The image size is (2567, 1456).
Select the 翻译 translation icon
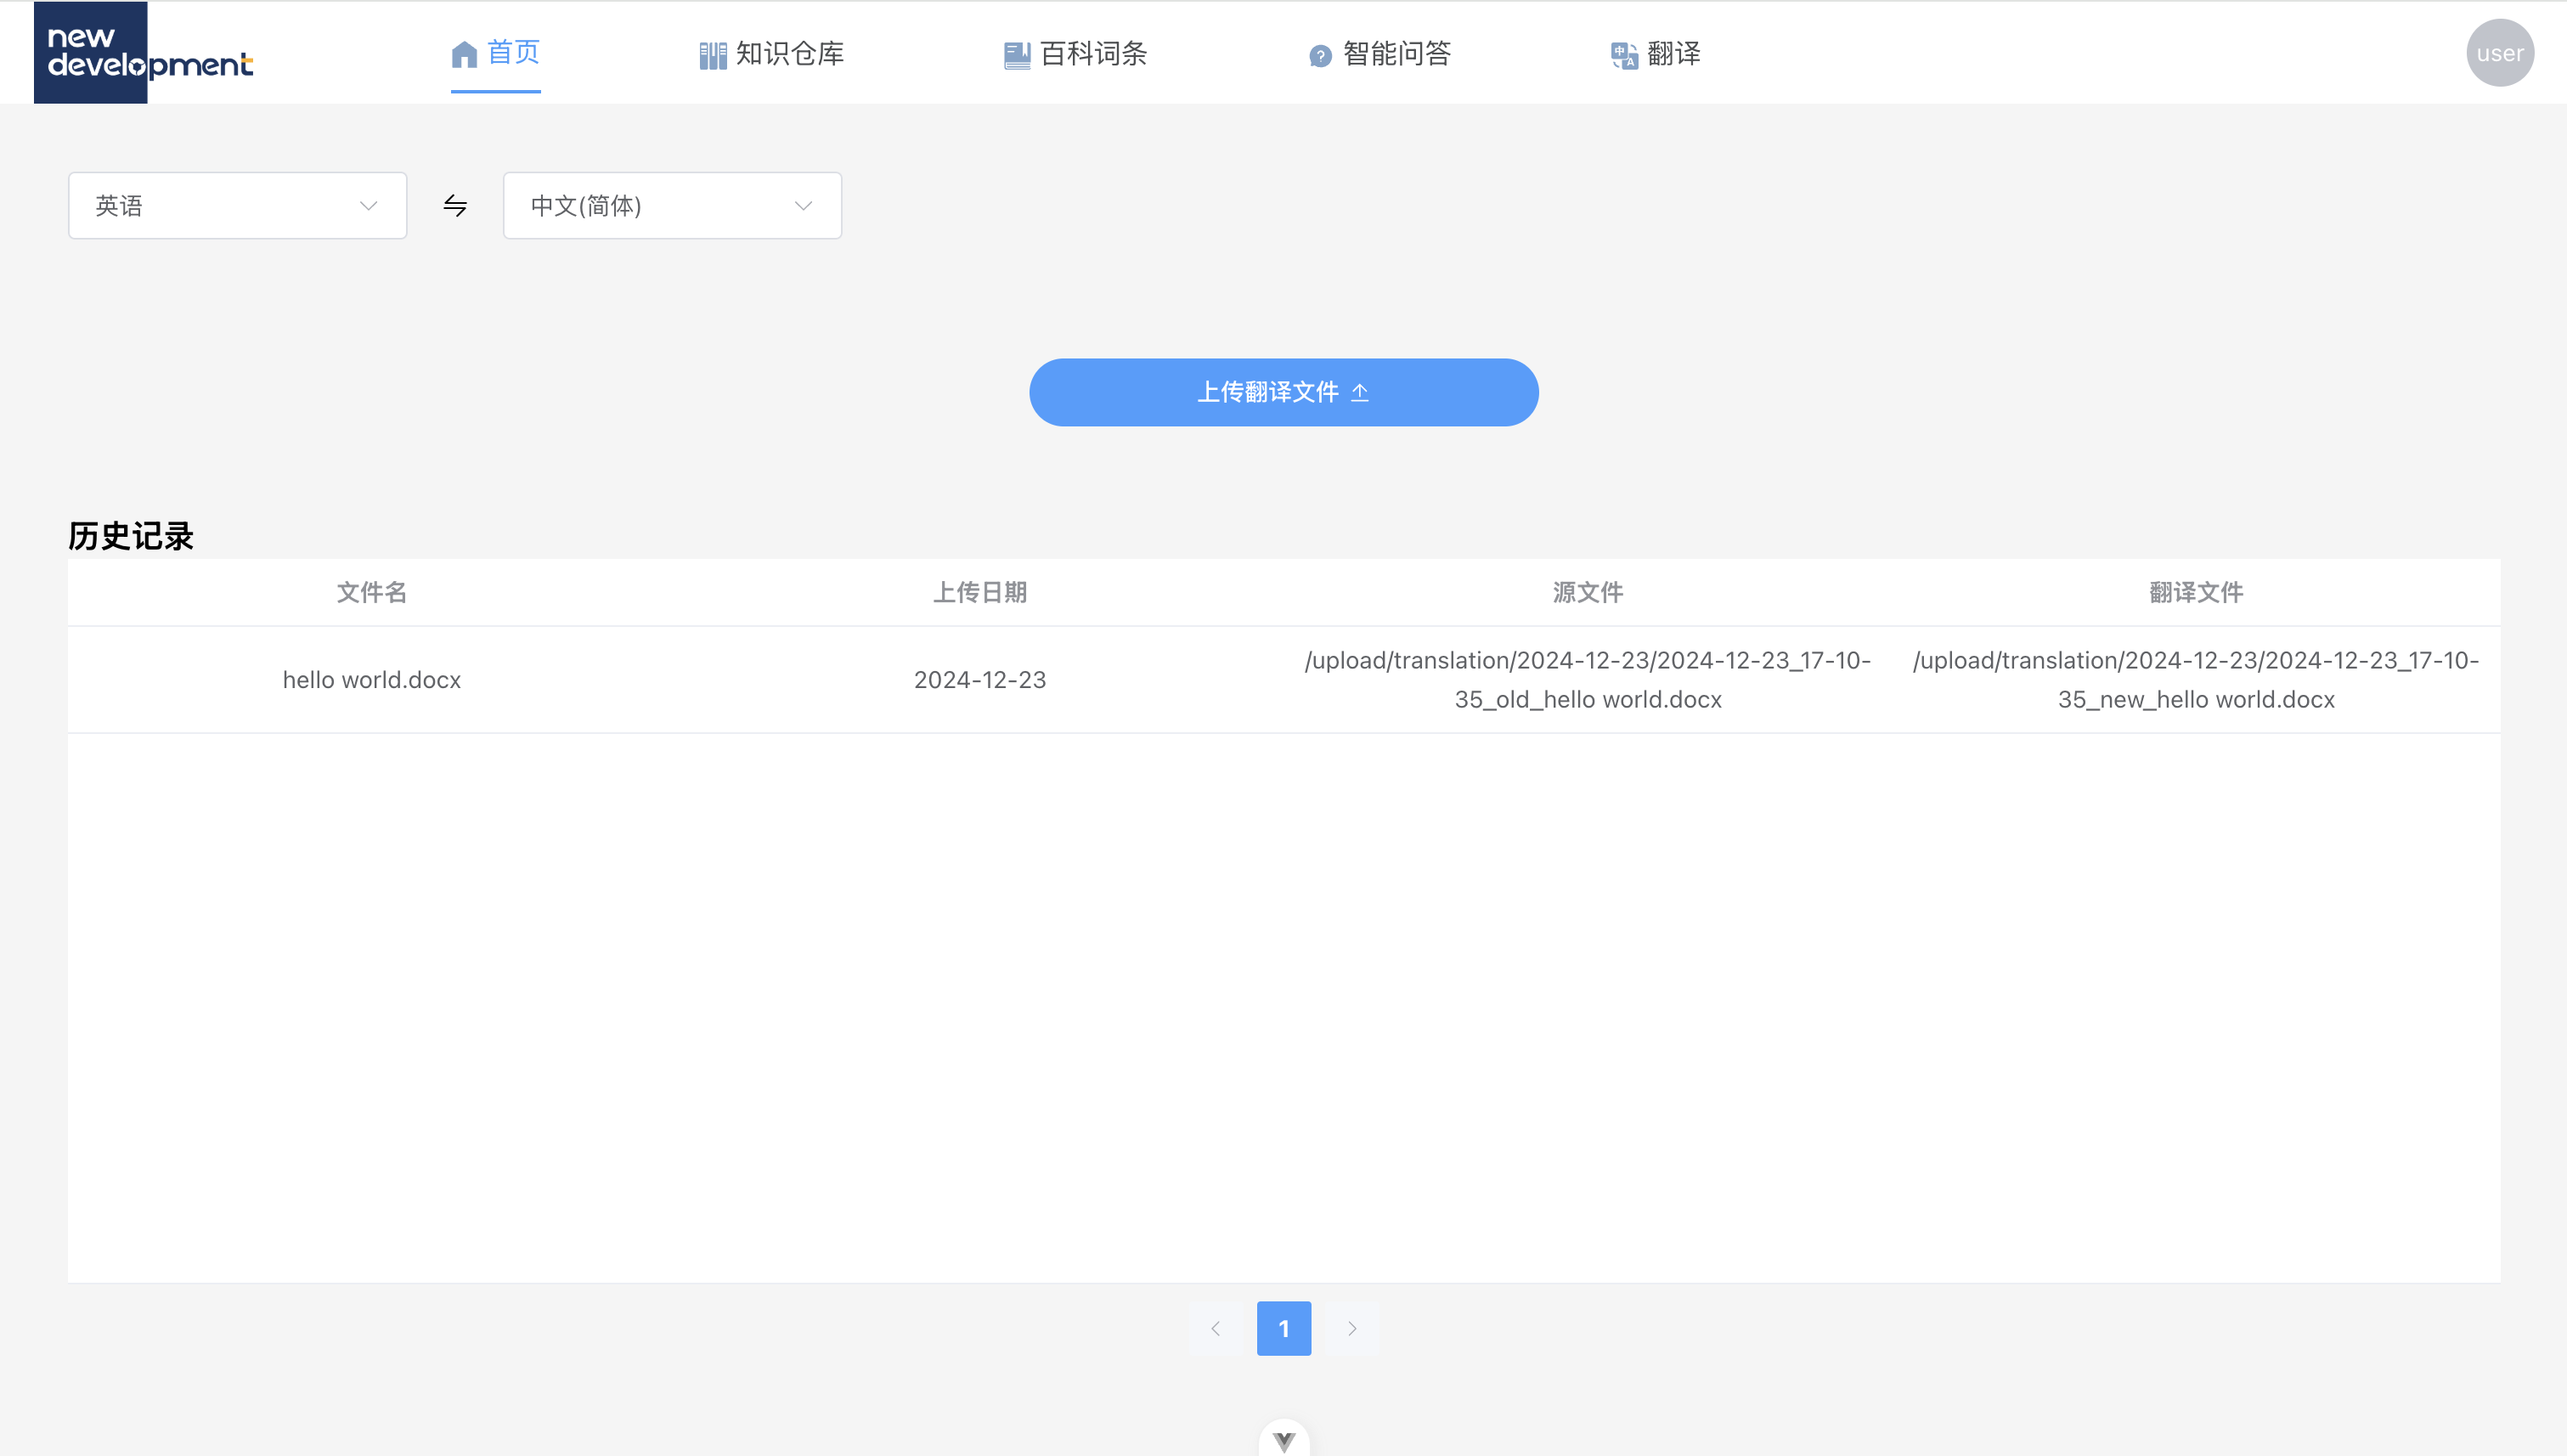[1622, 54]
